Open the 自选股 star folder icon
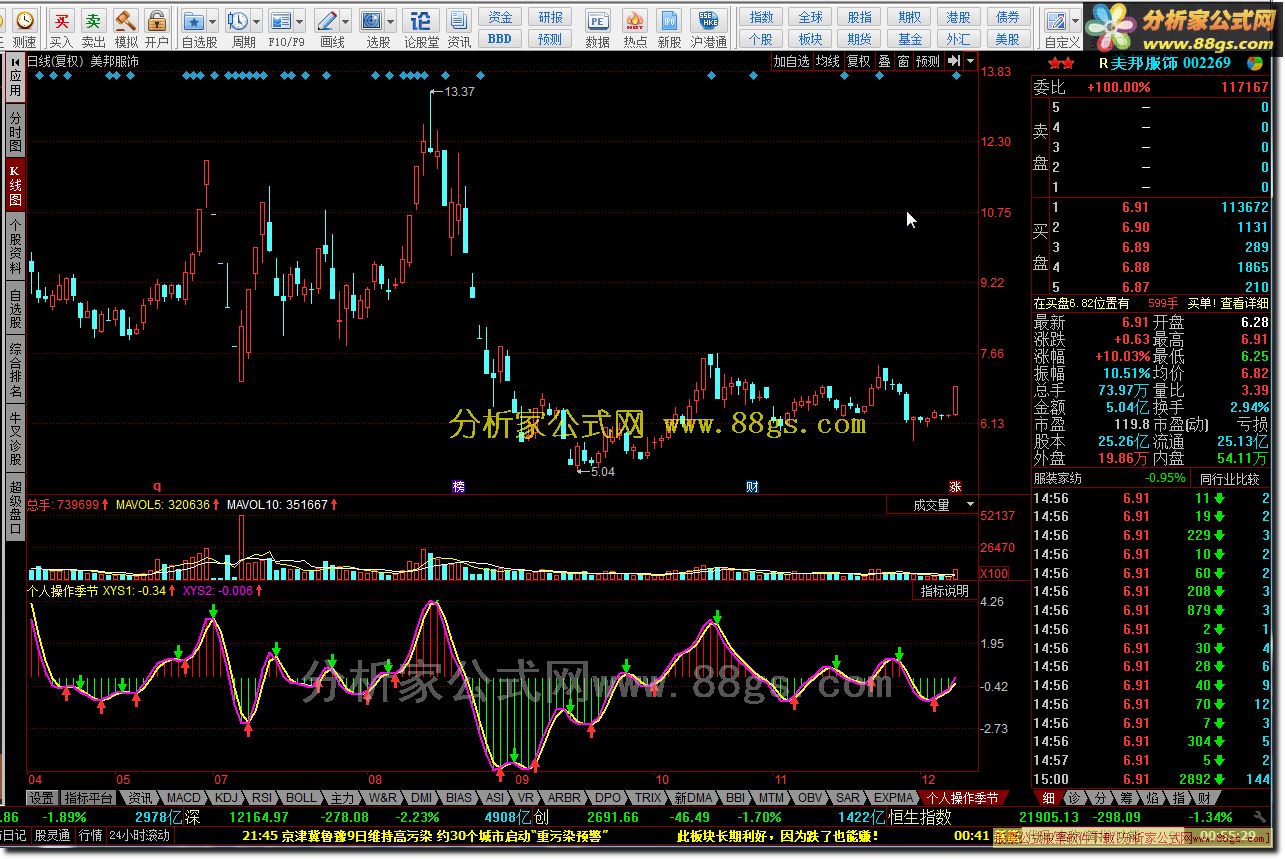This screenshot has width=1285, height=859. [194, 20]
